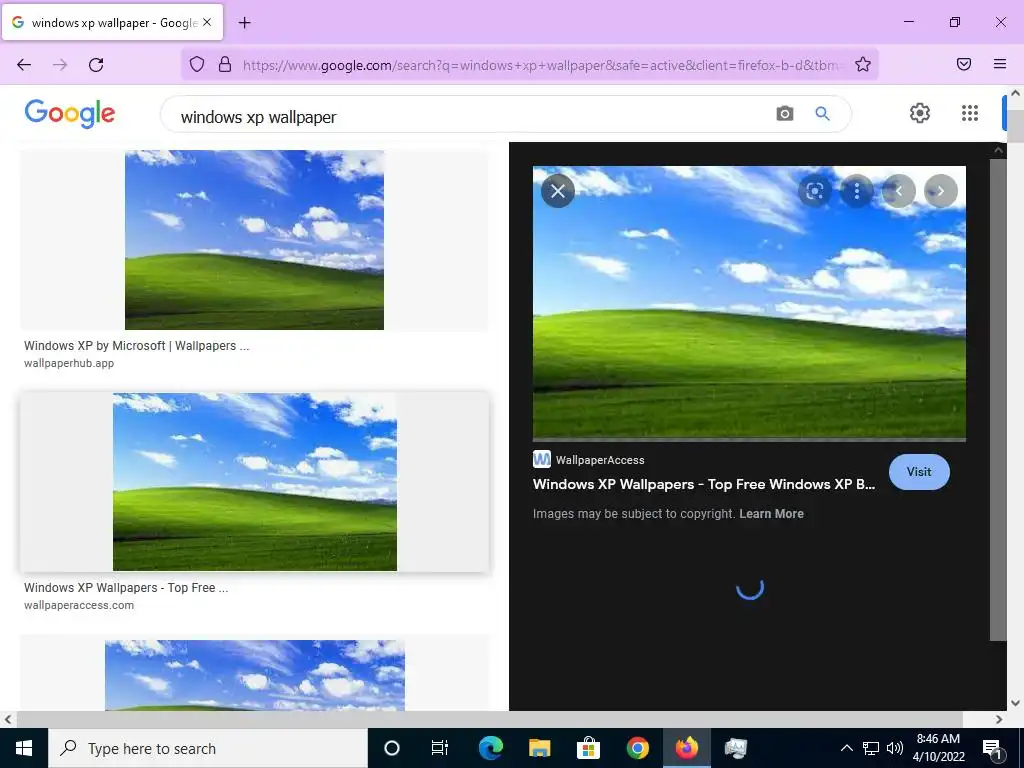Viewport: 1024px width, 768px height.
Task: Close the windows xp wallpaper tab
Action: click(x=207, y=22)
